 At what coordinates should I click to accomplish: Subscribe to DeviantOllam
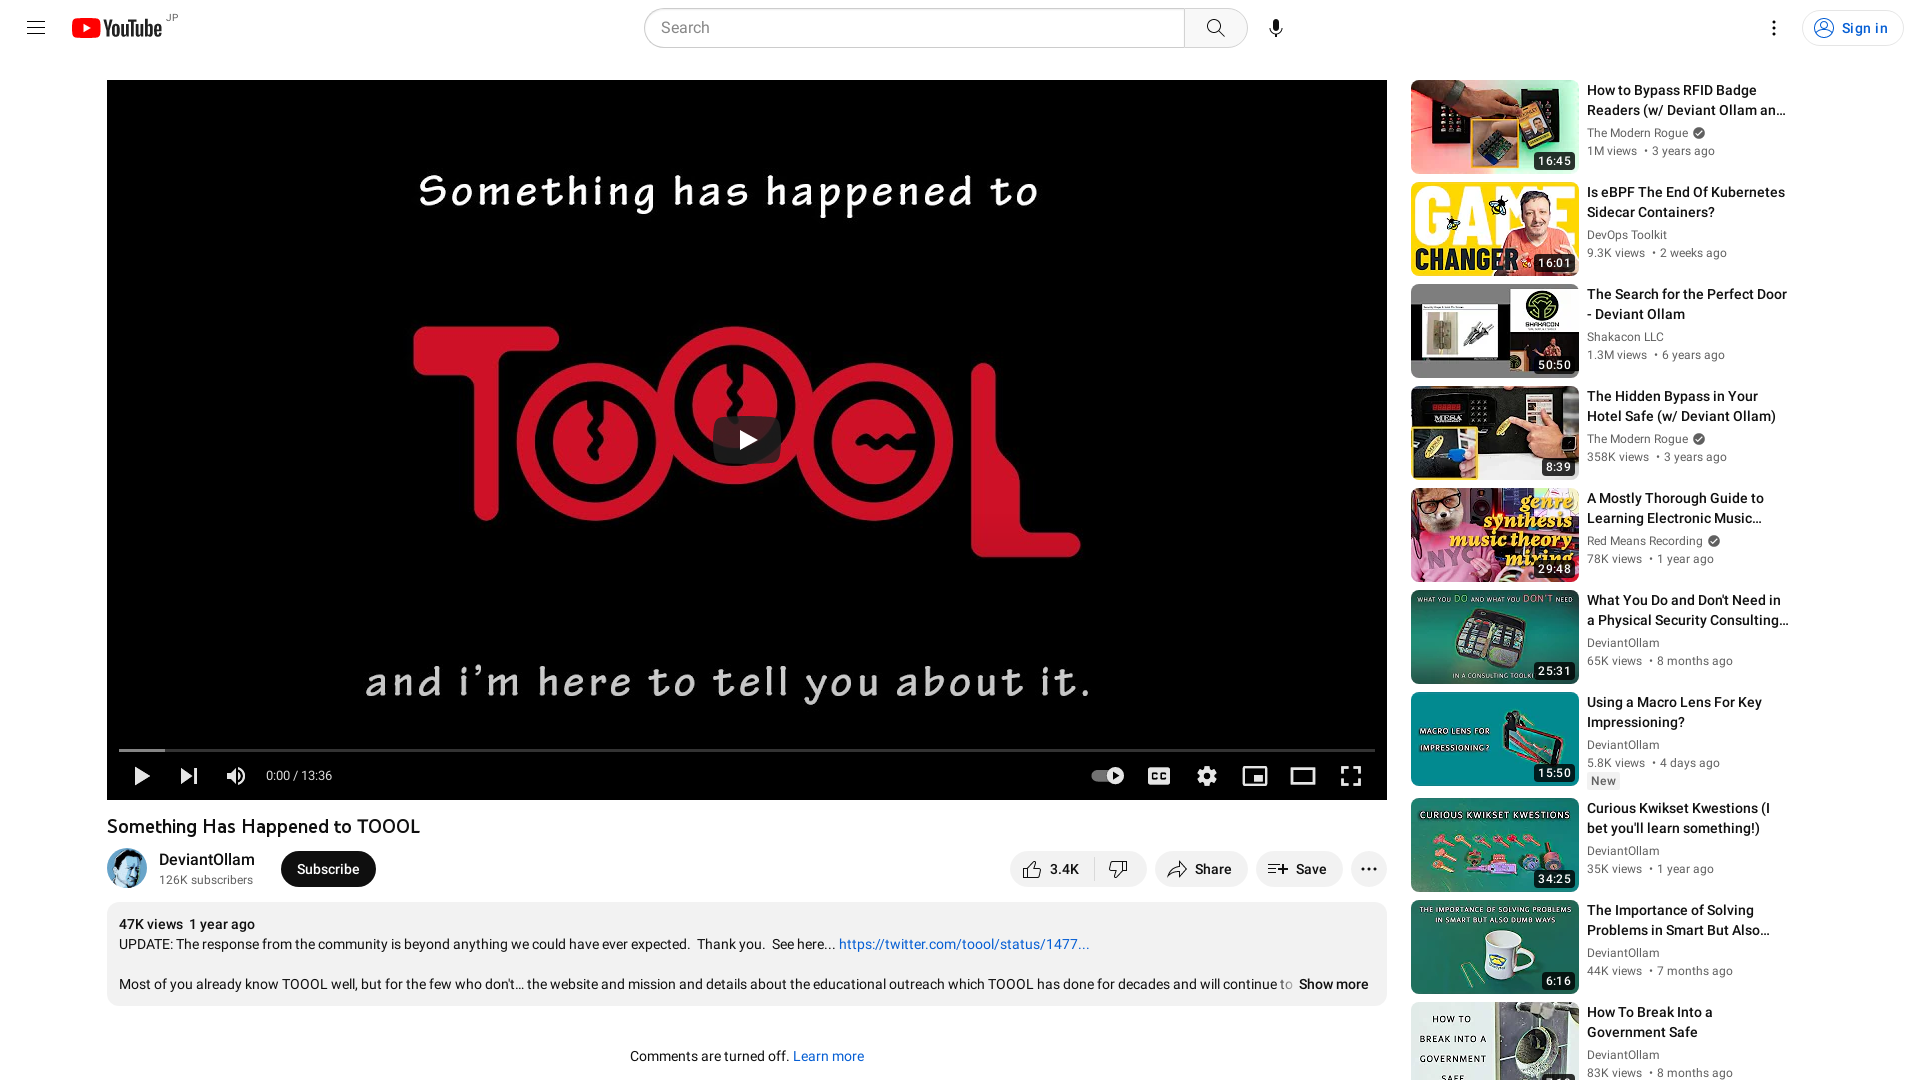click(x=328, y=869)
